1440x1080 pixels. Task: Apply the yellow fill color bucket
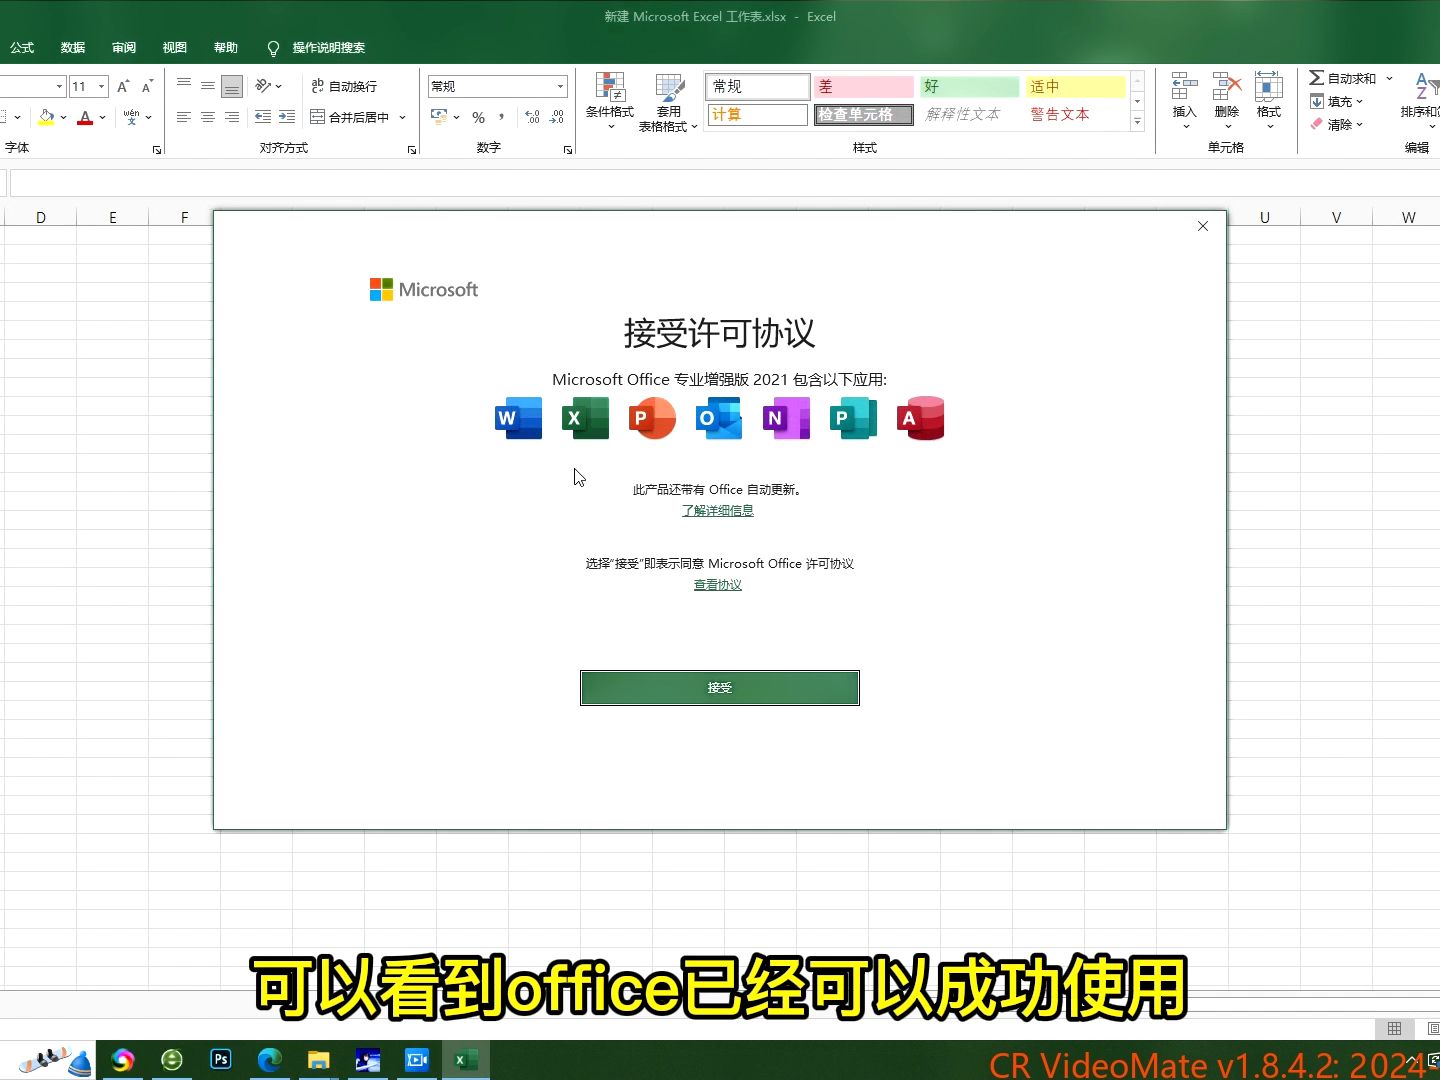(46, 117)
